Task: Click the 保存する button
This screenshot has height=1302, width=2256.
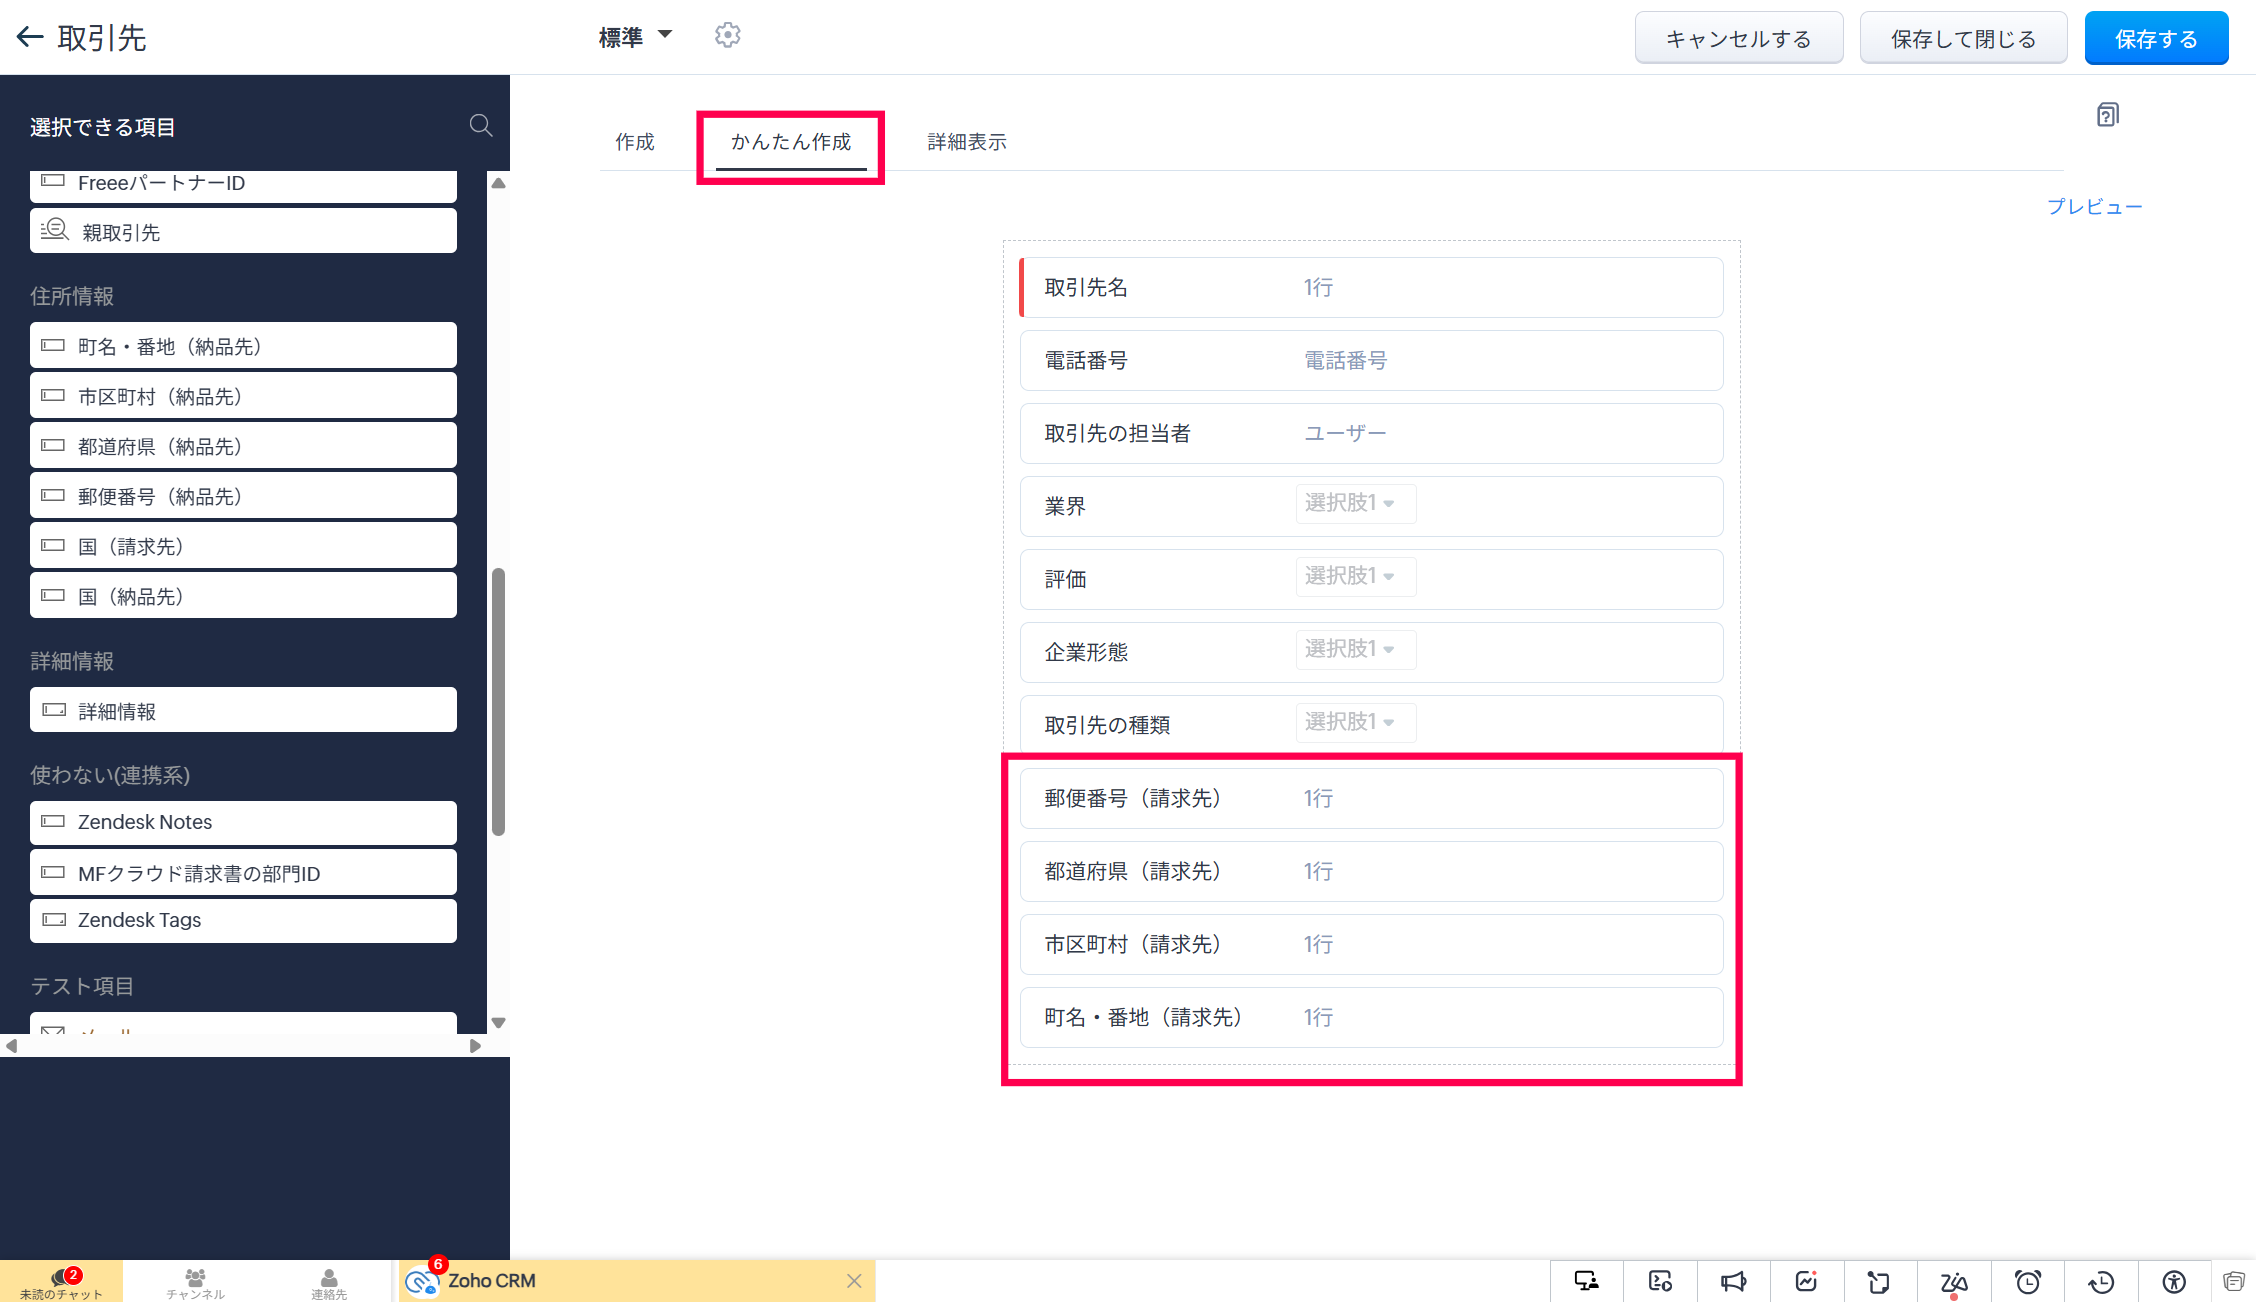Action: [x=2155, y=39]
